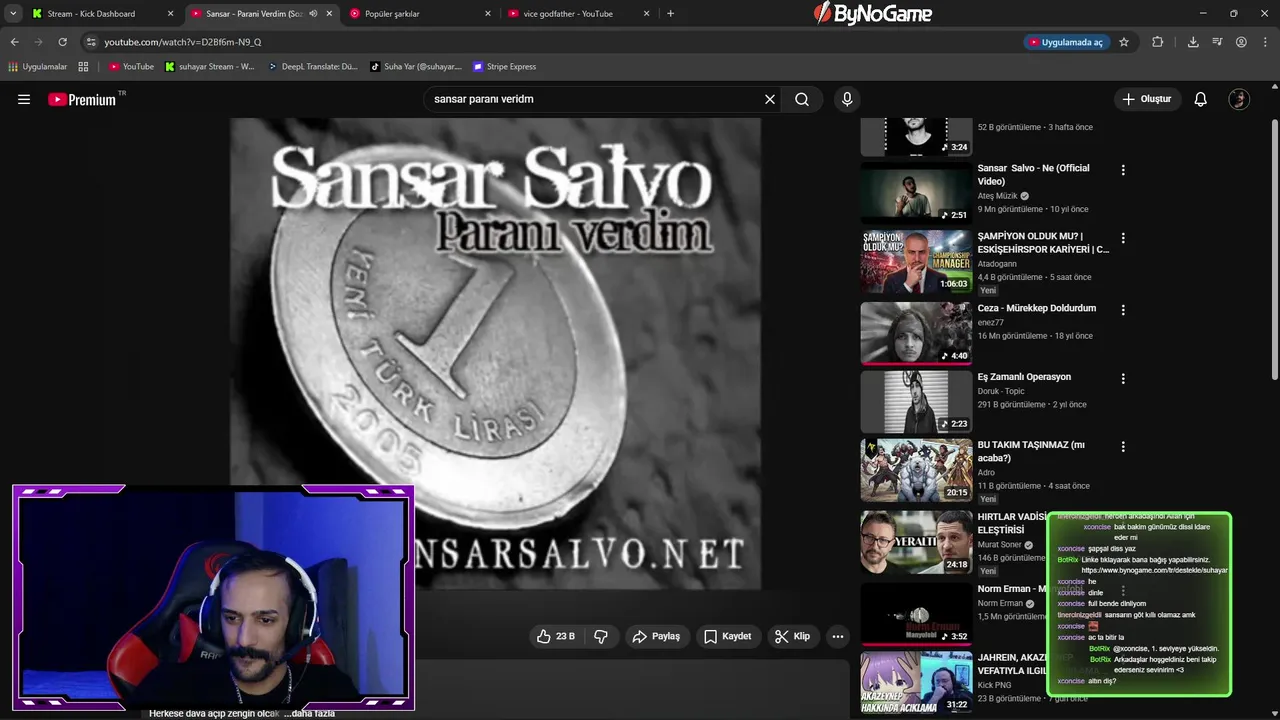View site information icon in address bar
Viewport: 1280px width, 720px height.
pos(91,42)
